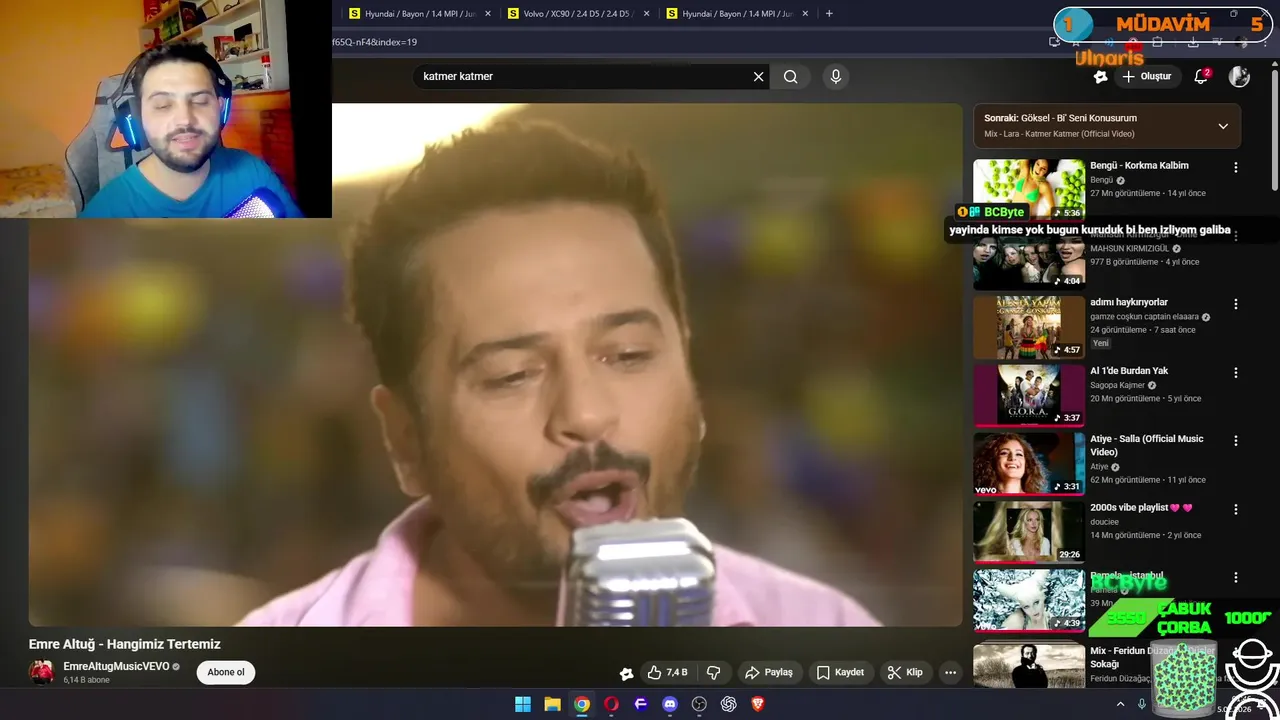Viewport: 1280px width, 720px height.
Task: Start voice search with the microphone icon
Action: click(x=836, y=76)
